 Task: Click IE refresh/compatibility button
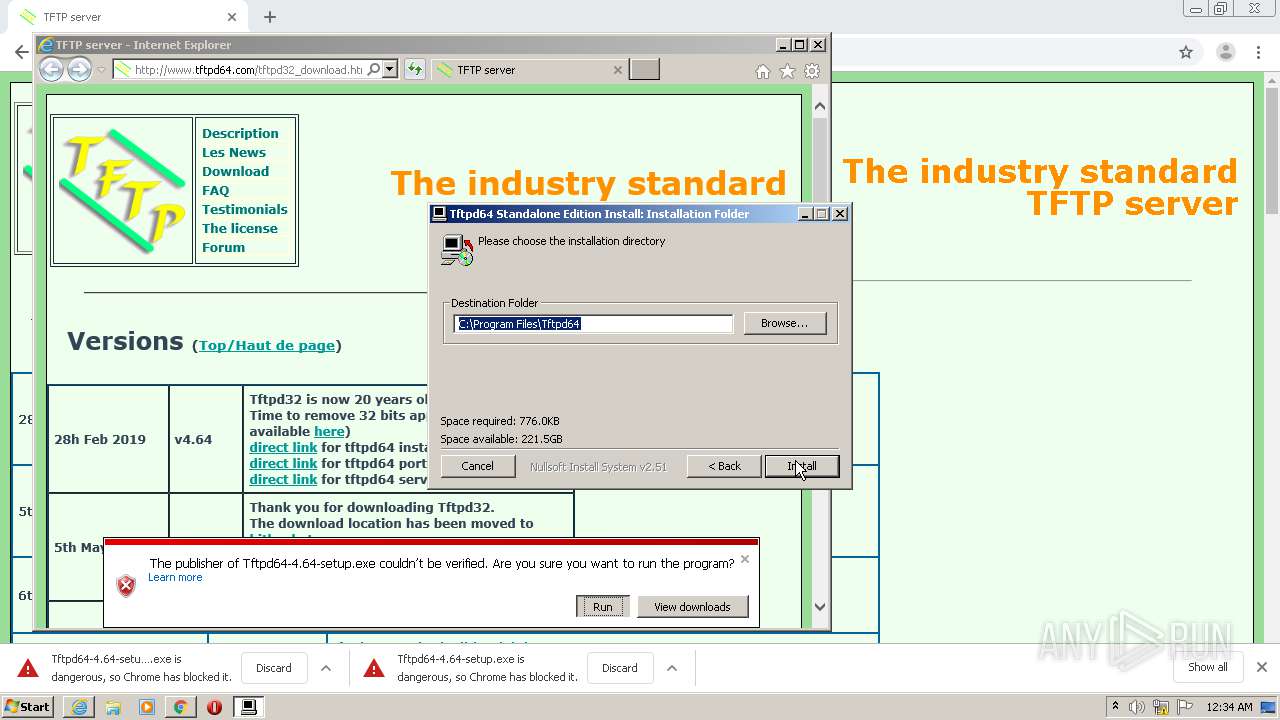[x=414, y=69]
